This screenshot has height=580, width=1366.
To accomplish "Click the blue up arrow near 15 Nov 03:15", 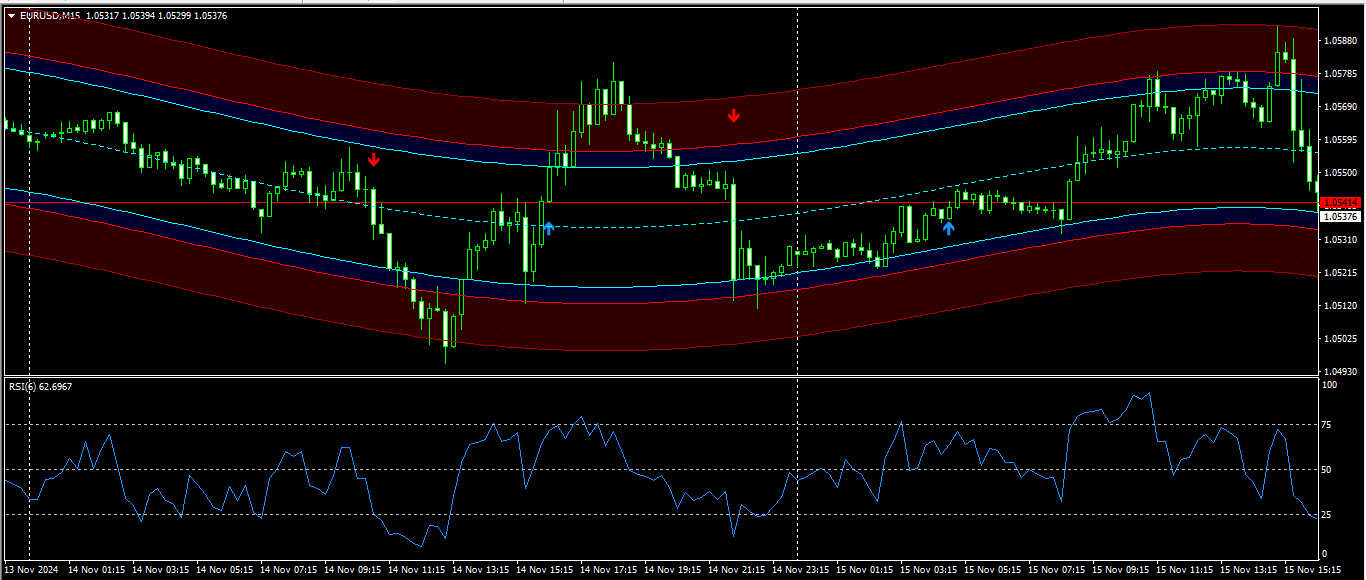I will point(948,228).
